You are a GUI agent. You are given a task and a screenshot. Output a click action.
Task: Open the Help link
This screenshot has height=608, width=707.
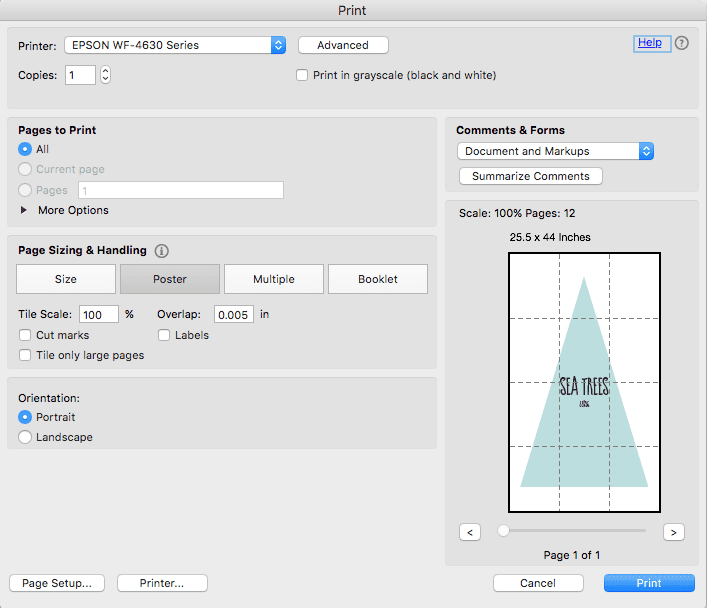pos(649,43)
